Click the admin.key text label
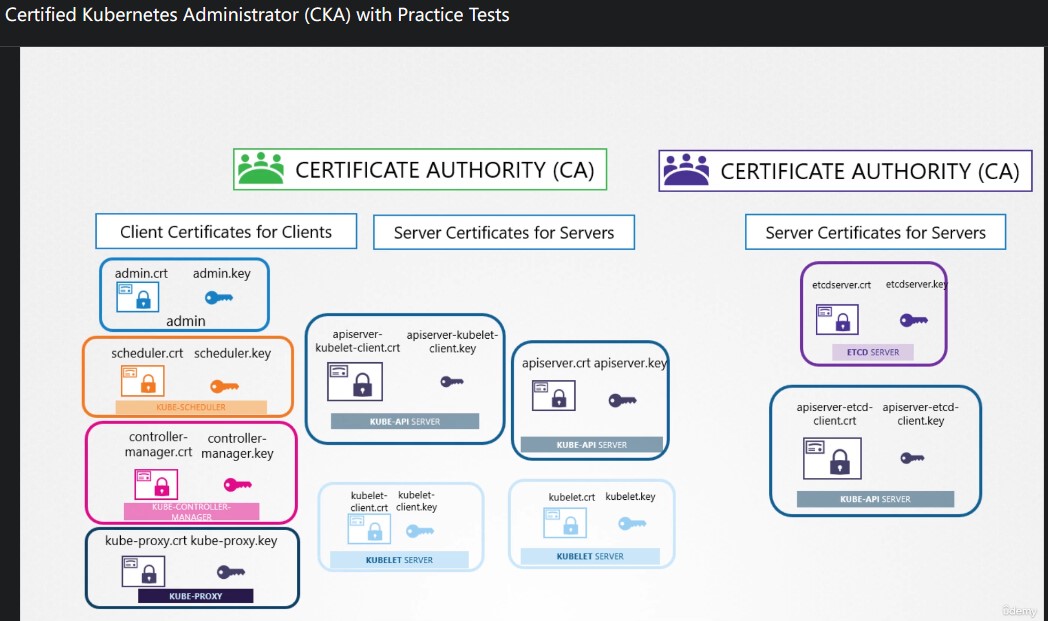This screenshot has height=621, width=1048. 222,273
